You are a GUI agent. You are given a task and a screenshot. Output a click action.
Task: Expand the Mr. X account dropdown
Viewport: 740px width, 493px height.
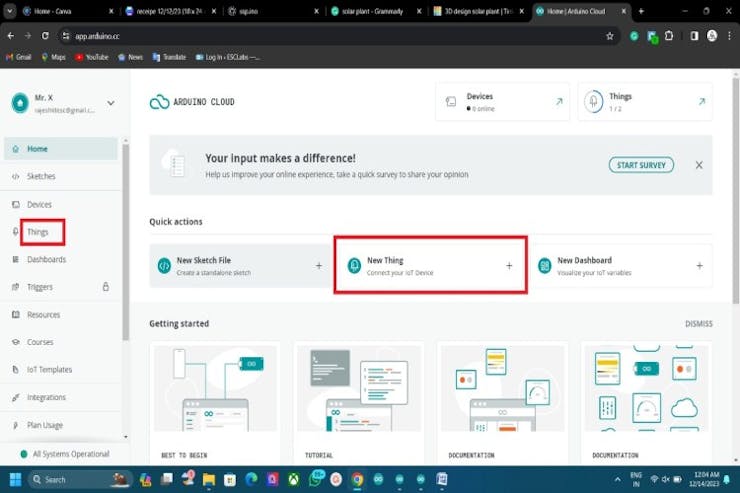pos(110,103)
